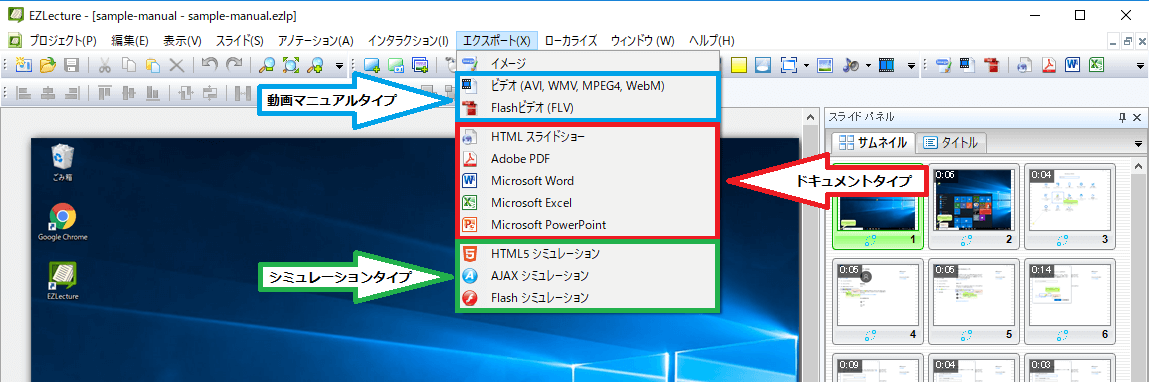
Task: Paste from clipboard toolbar icon
Action: point(152,65)
